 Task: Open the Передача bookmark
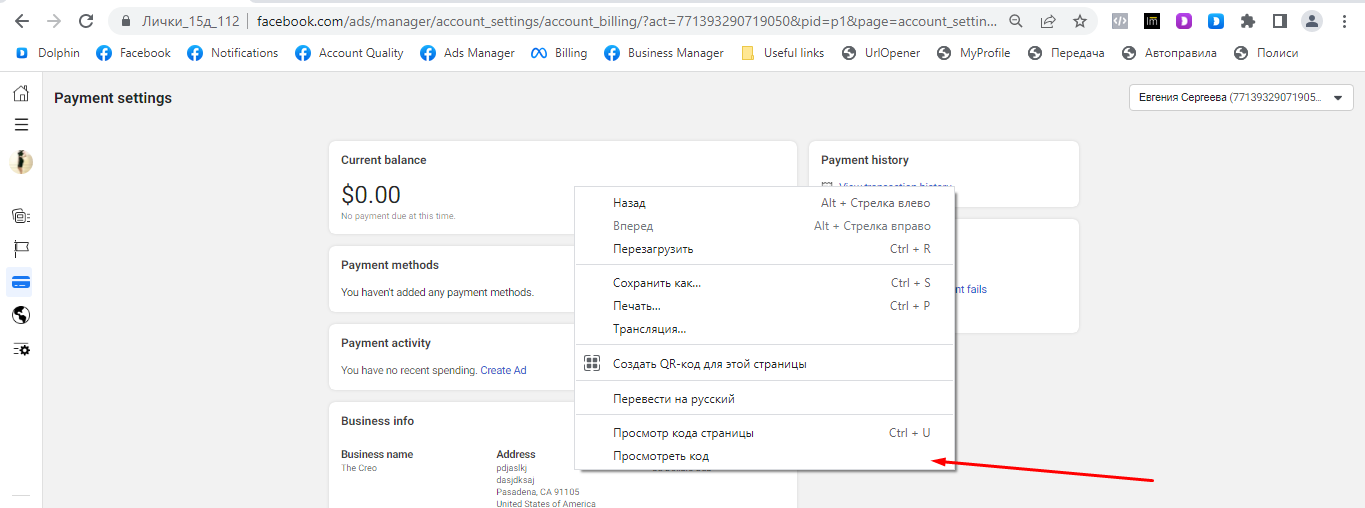(1066, 53)
